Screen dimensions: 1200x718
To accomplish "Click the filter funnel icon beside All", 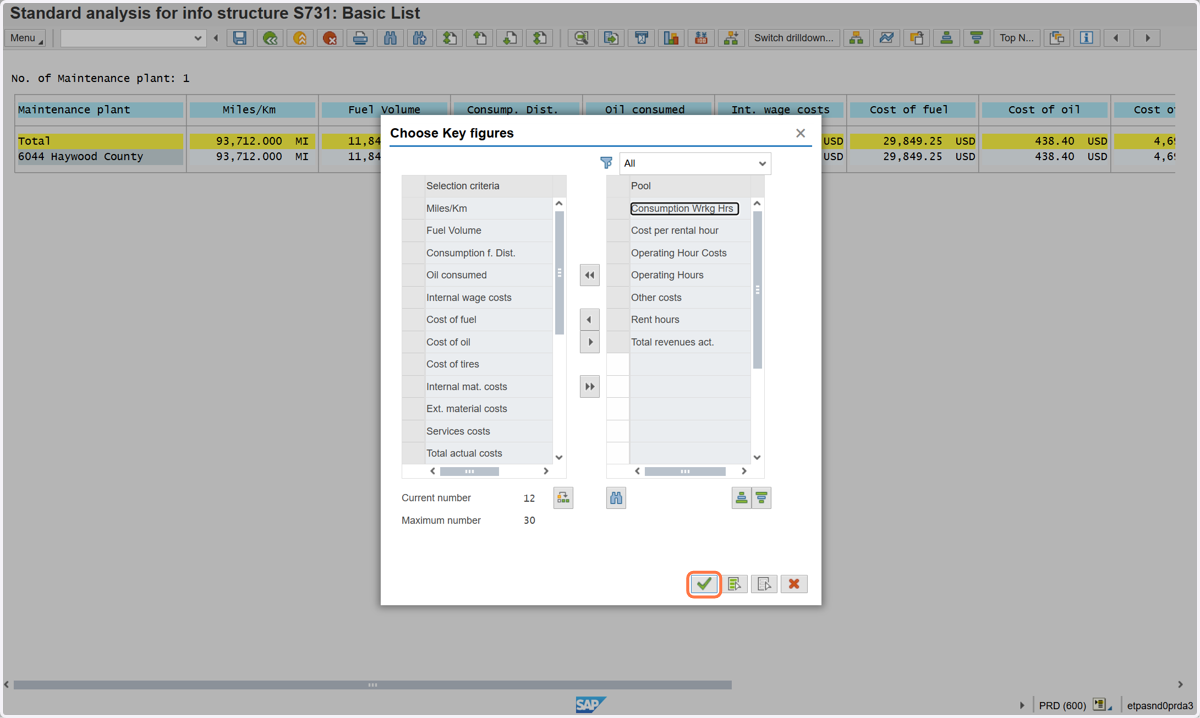I will 606,163.
